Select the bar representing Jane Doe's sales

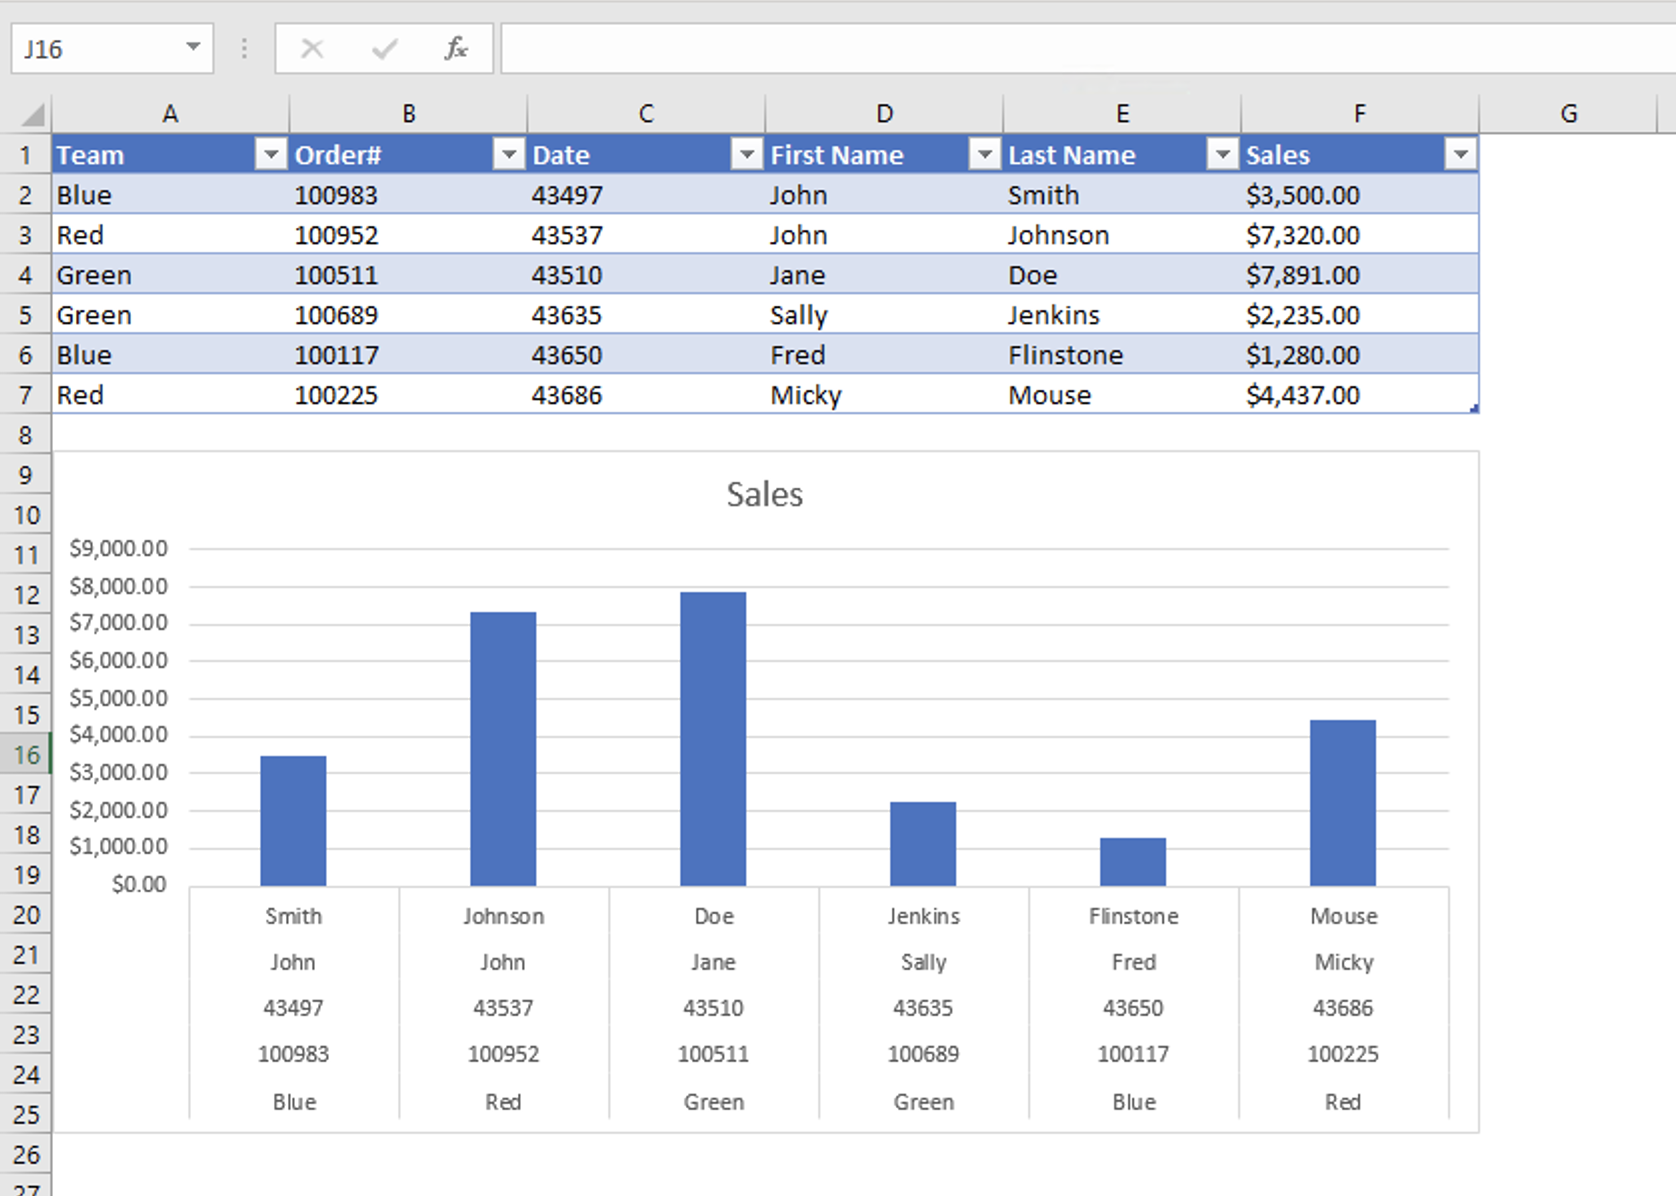pyautogui.click(x=712, y=740)
